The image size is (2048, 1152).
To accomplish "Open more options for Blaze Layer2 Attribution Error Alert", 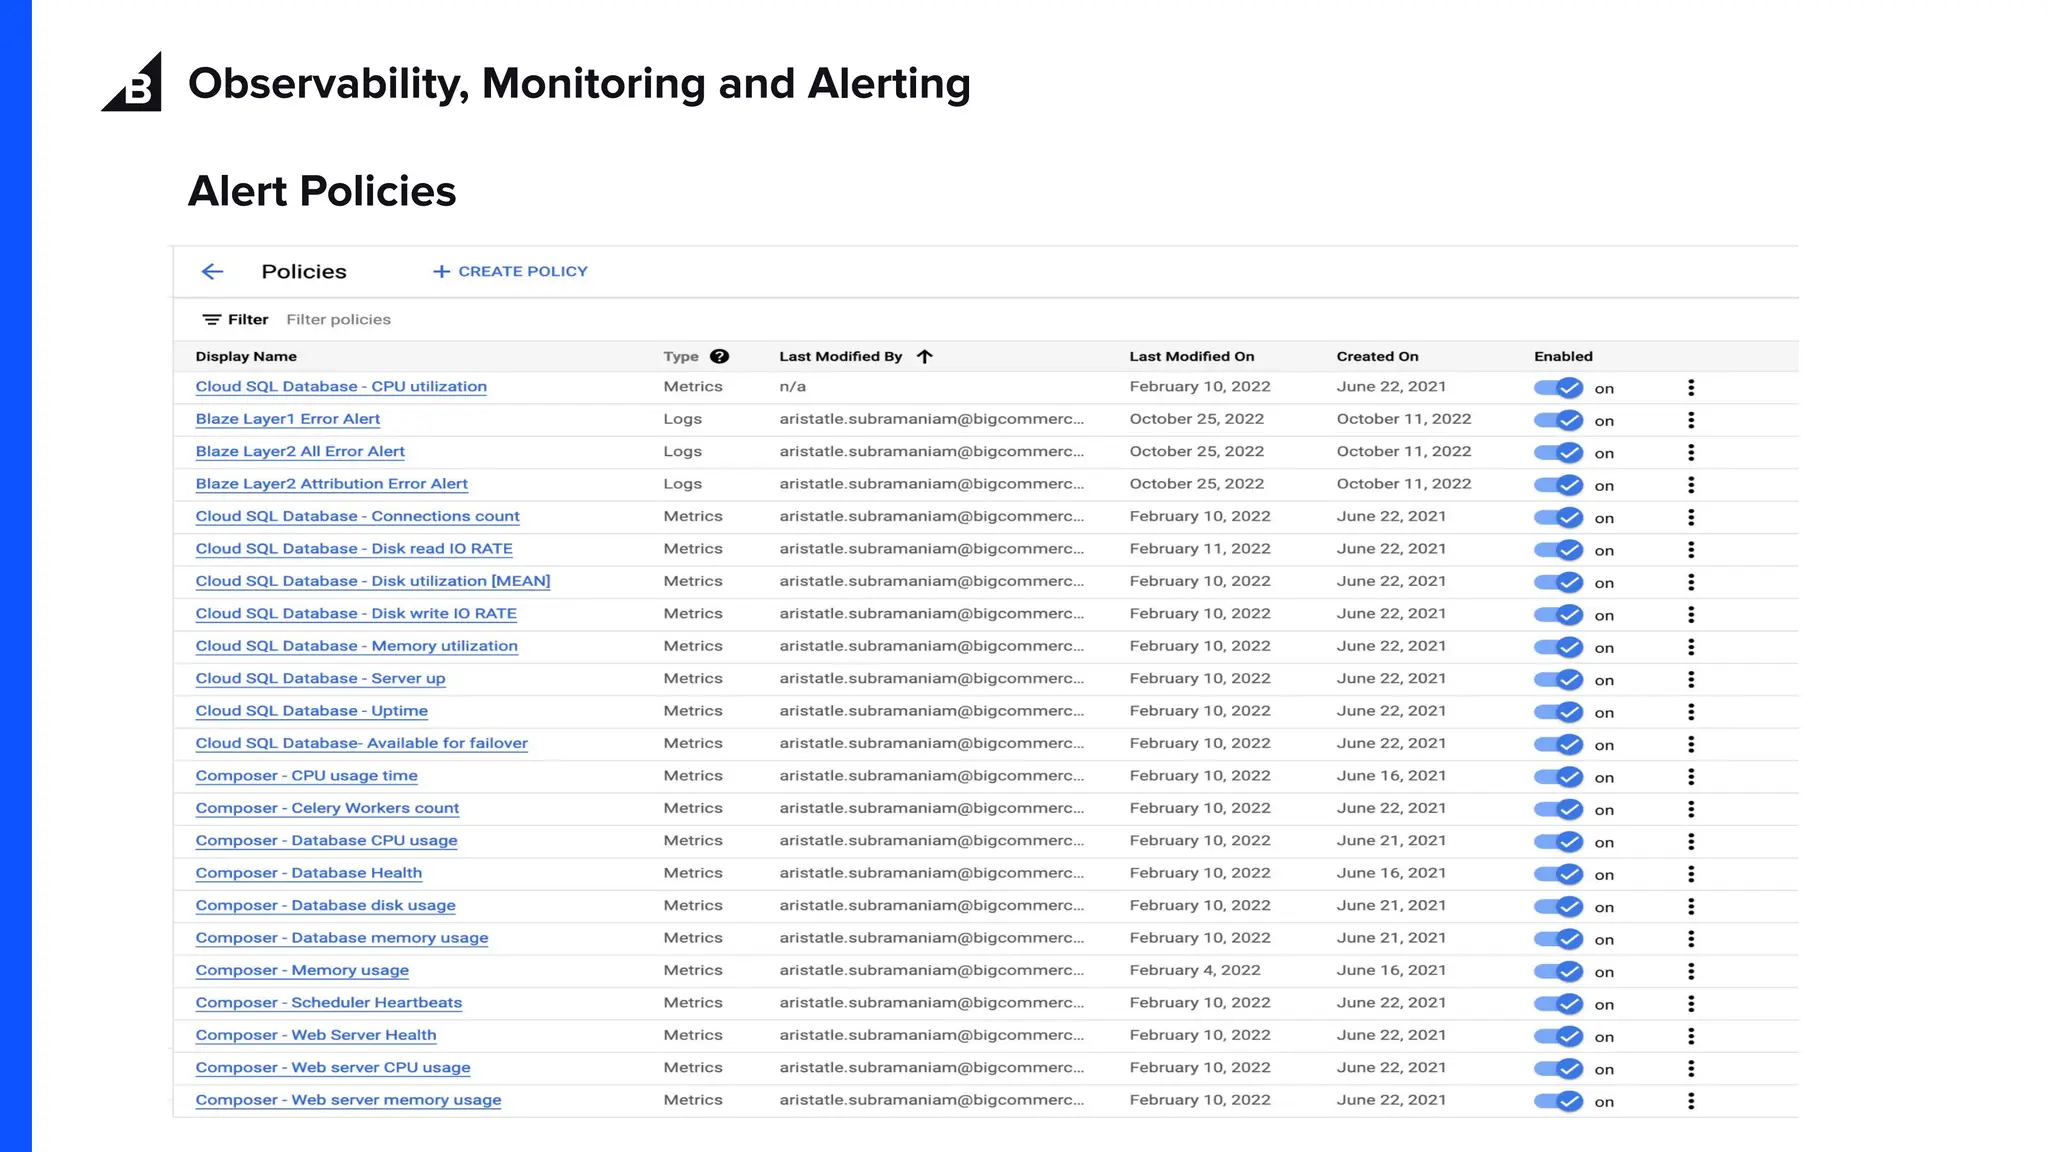I will 1691,485.
